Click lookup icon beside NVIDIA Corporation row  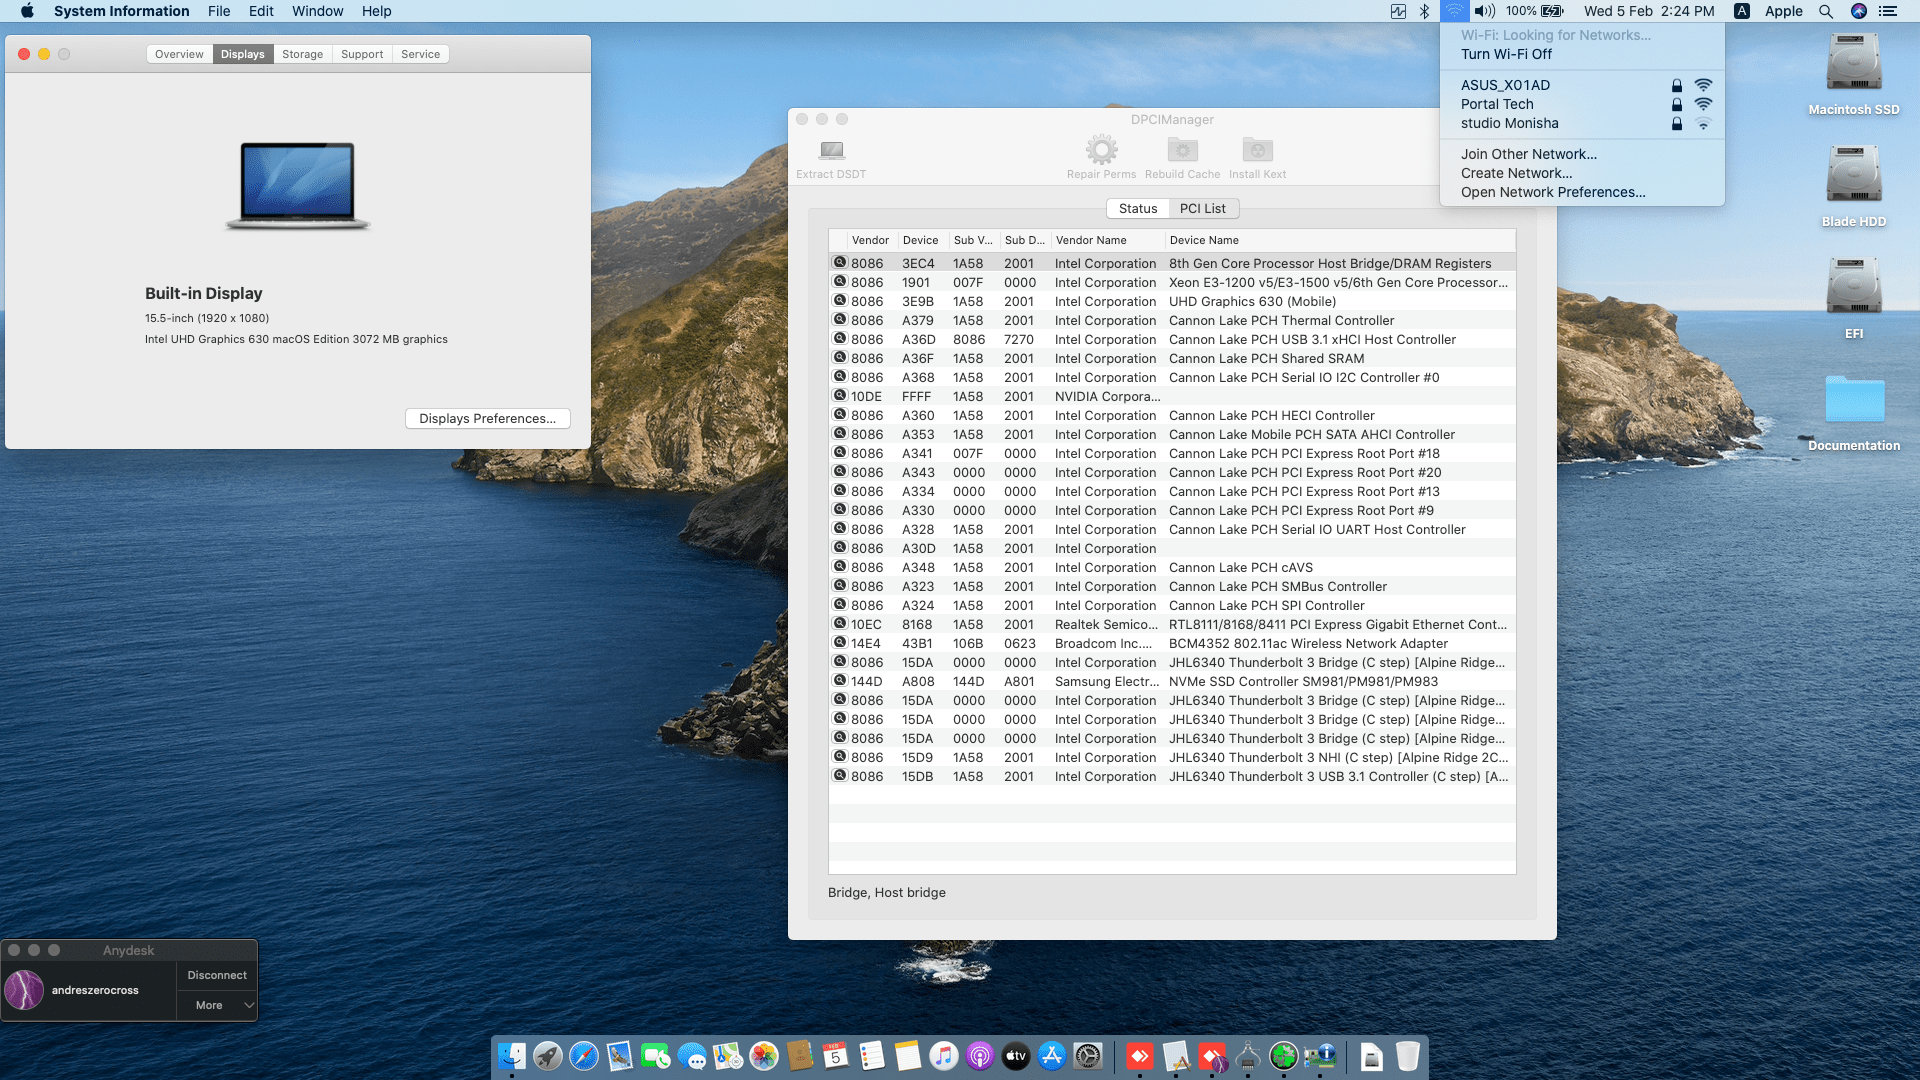pos(840,396)
